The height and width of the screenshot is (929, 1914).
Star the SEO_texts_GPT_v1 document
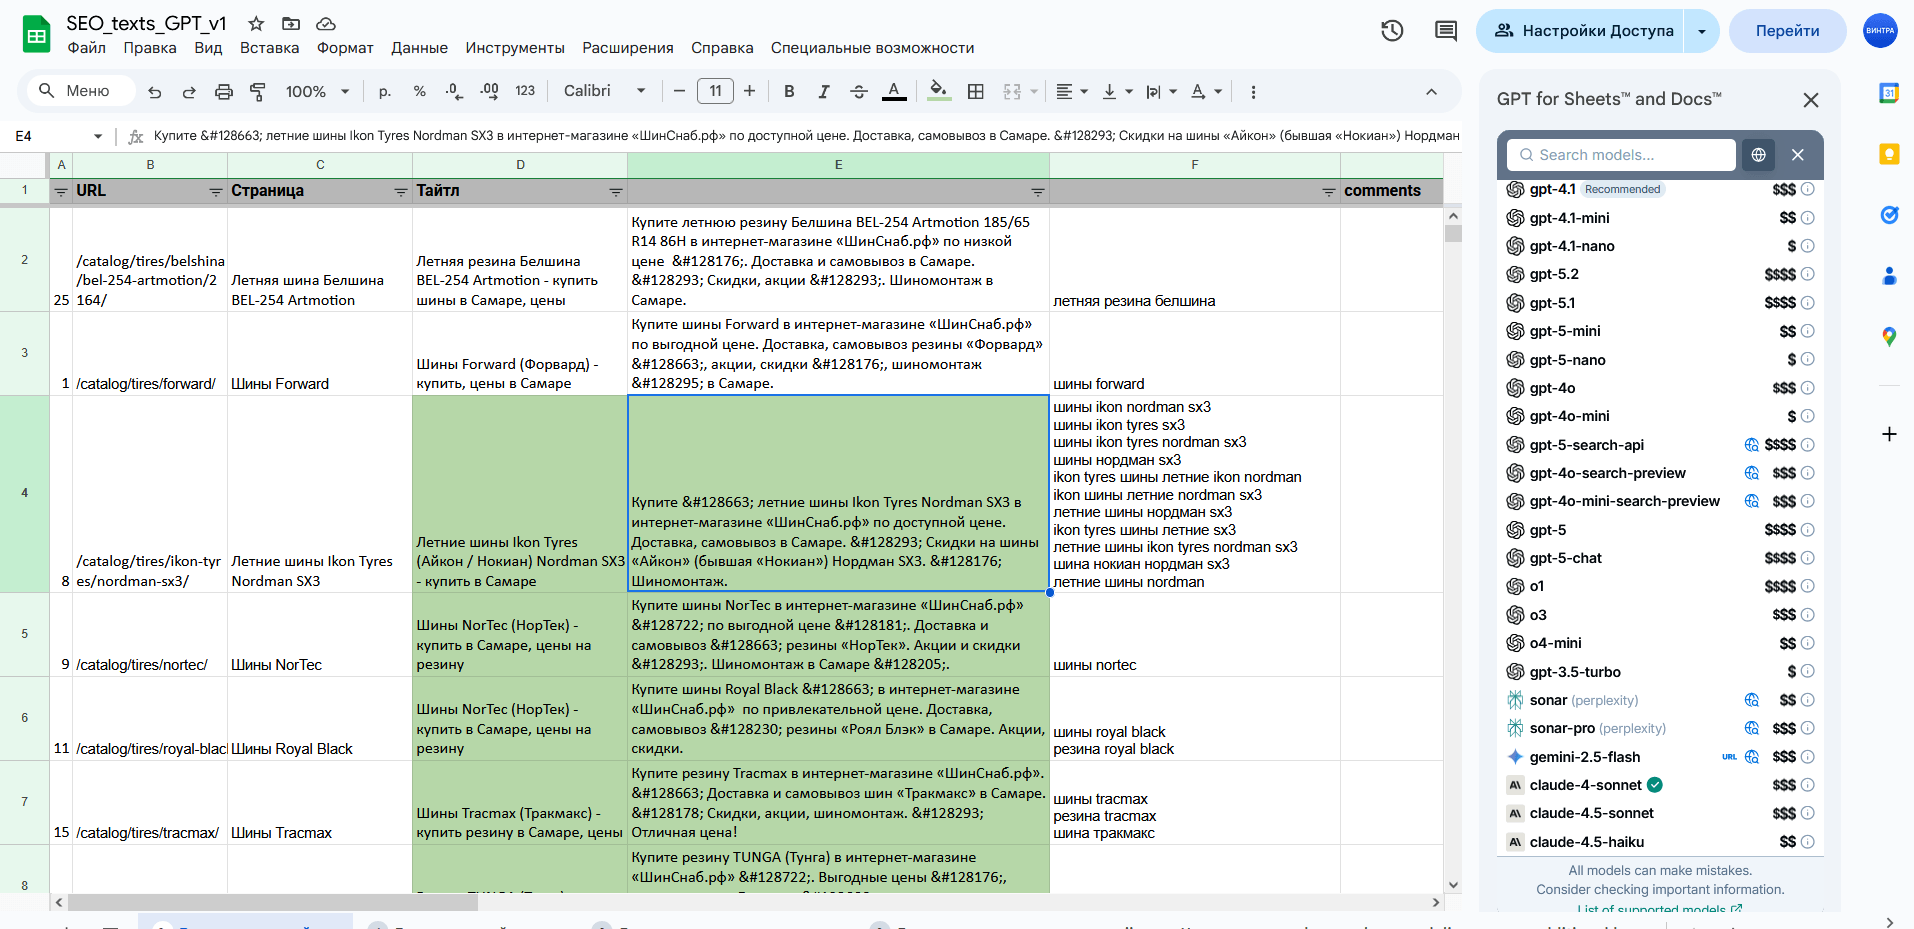(256, 23)
